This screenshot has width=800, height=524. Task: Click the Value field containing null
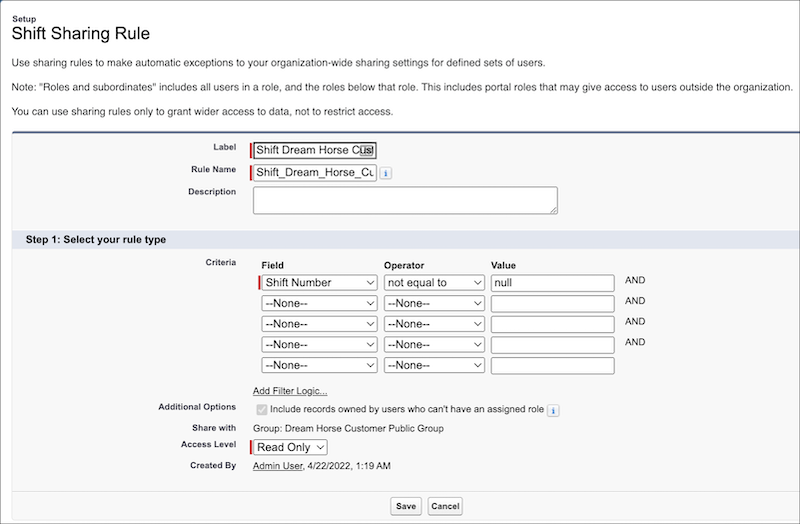(553, 283)
